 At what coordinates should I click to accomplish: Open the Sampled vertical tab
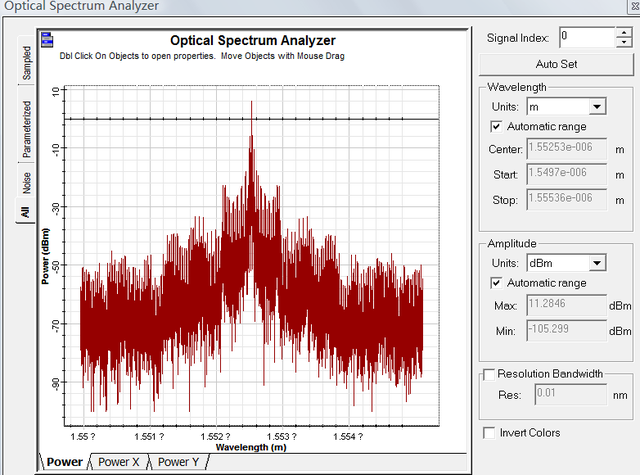click(27, 62)
